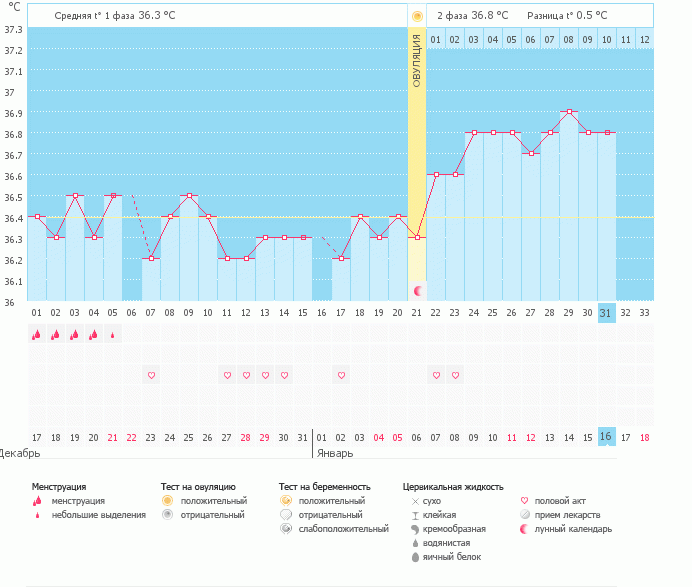The width and height of the screenshot is (692, 587).
Task: Click the menstruation drop icon under day 01
Action: [x=36, y=336]
